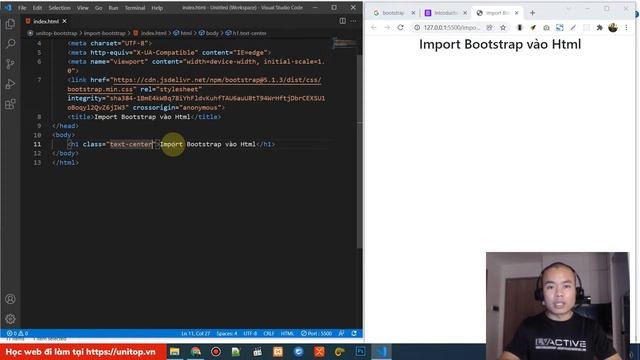Open the View menu in VS Code
Image resolution: width=640 pixels, height=360 pixels.
[x=82, y=8]
